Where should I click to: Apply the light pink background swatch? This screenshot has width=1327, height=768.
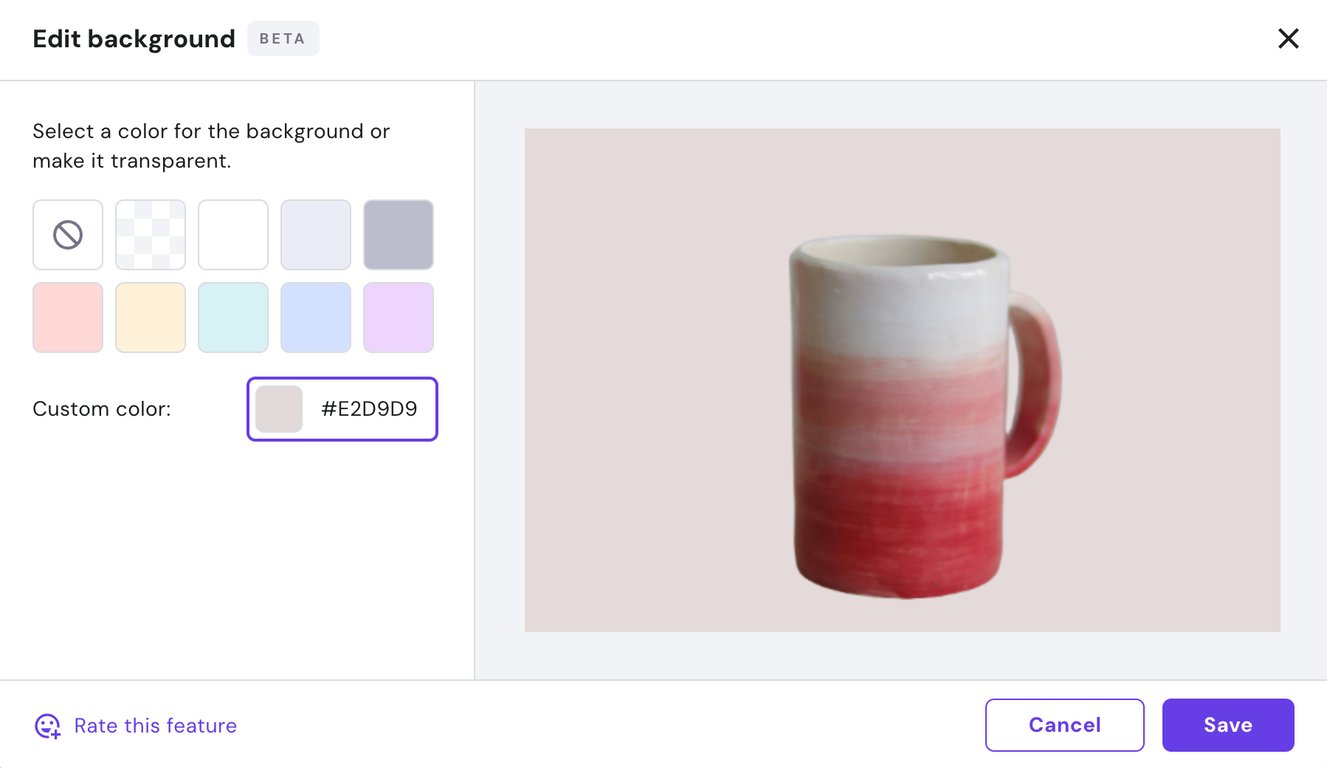68,318
